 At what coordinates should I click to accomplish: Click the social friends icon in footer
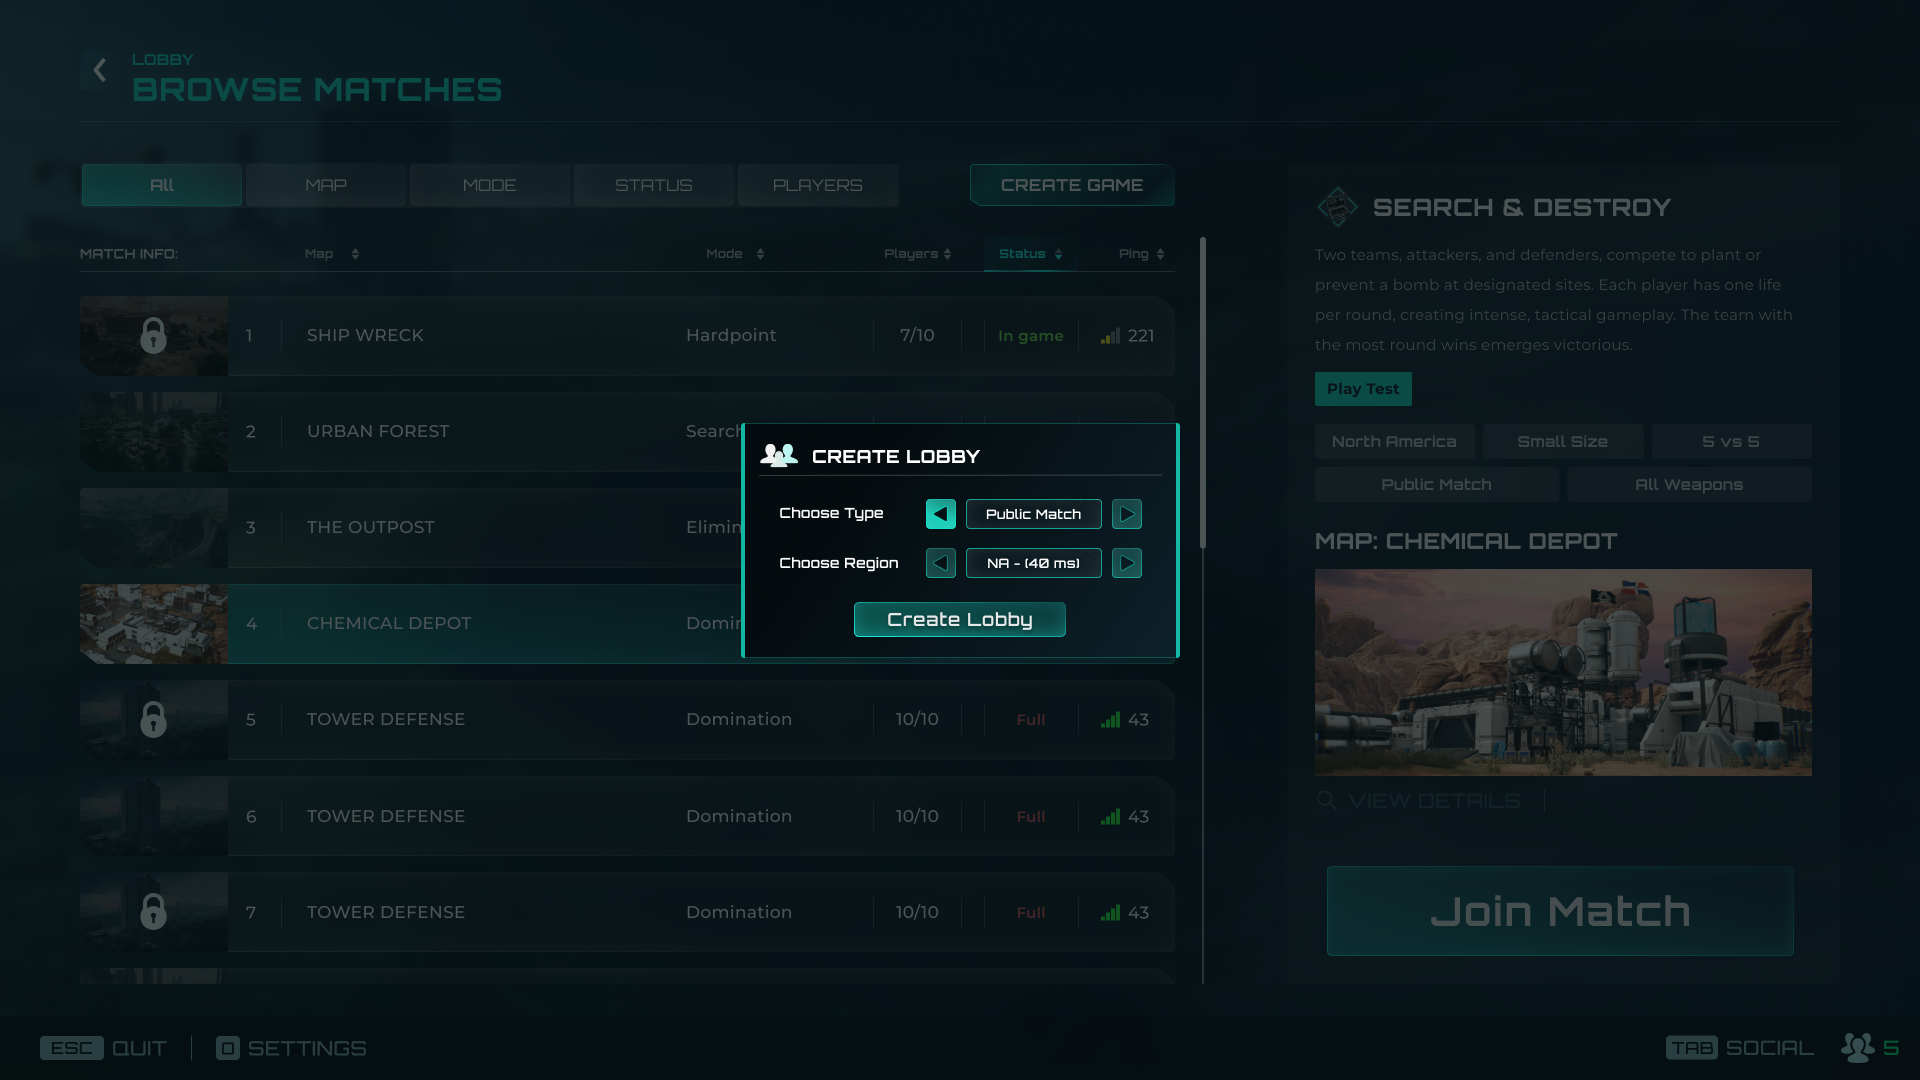tap(1857, 1047)
